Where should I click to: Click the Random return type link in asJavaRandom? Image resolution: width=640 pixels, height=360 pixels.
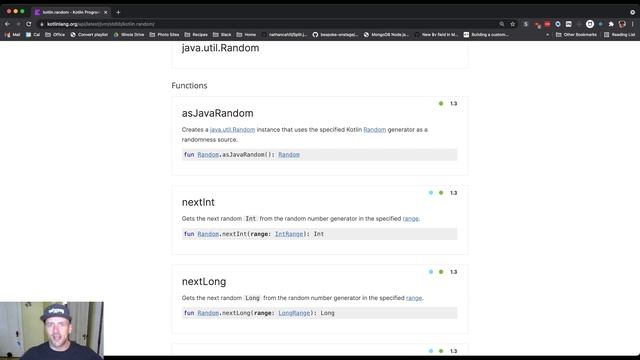tap(289, 155)
